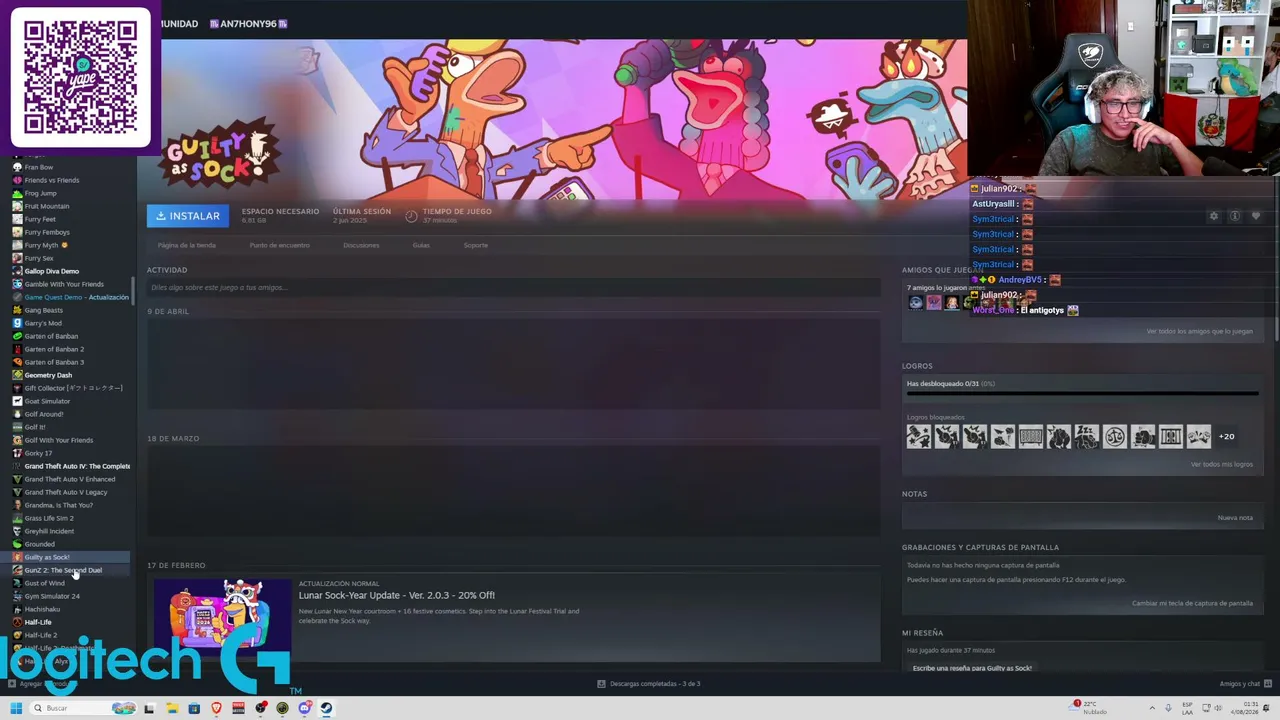
Task: Click the Gym Simulator 24 icon
Action: coord(17,596)
